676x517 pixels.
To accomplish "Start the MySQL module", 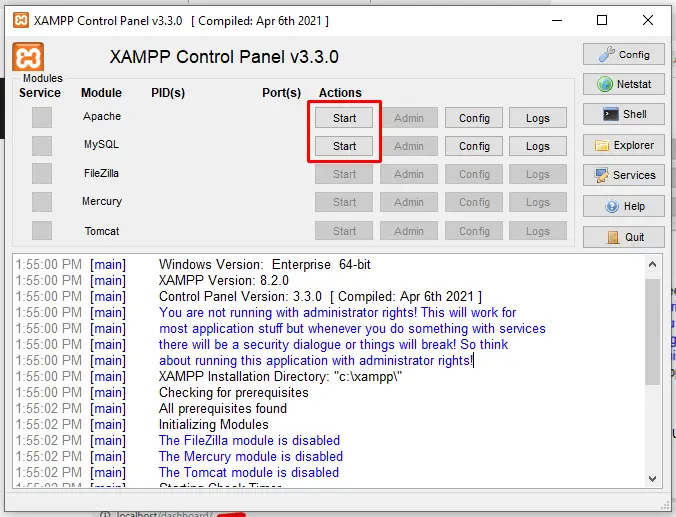I will coord(344,146).
